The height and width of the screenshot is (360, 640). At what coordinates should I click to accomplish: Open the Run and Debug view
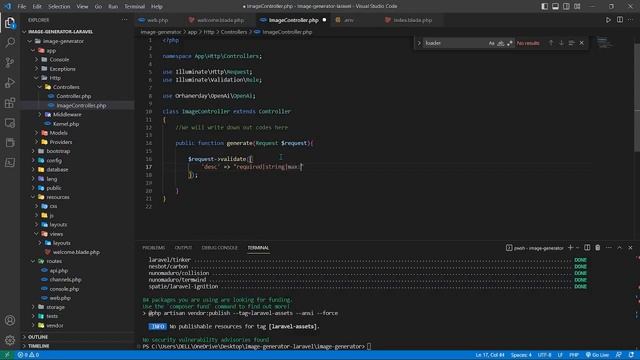click(x=10, y=82)
